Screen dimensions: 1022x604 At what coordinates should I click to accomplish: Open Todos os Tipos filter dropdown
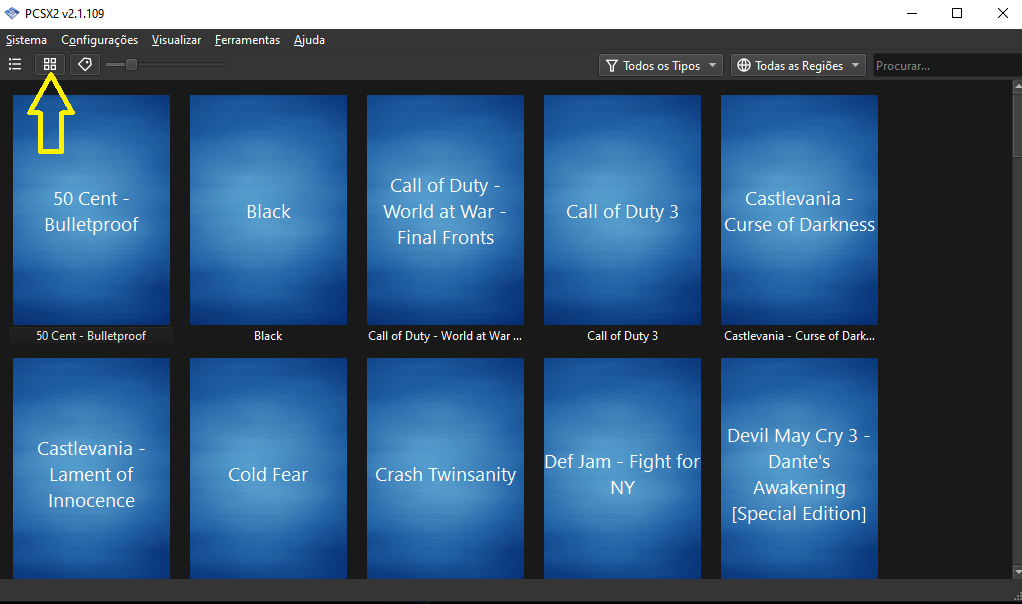pos(661,65)
